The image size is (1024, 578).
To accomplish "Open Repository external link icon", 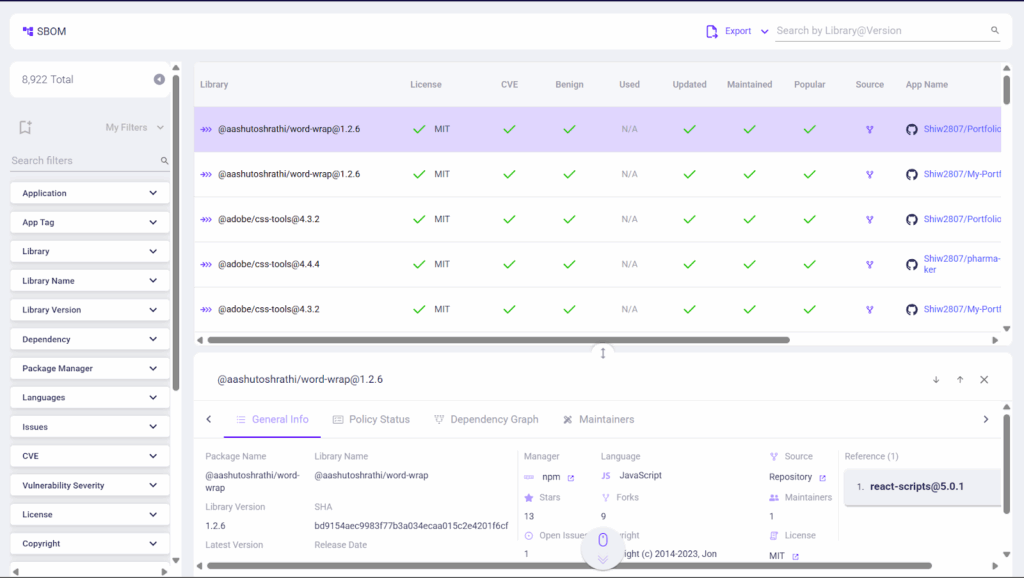I will [x=822, y=478].
